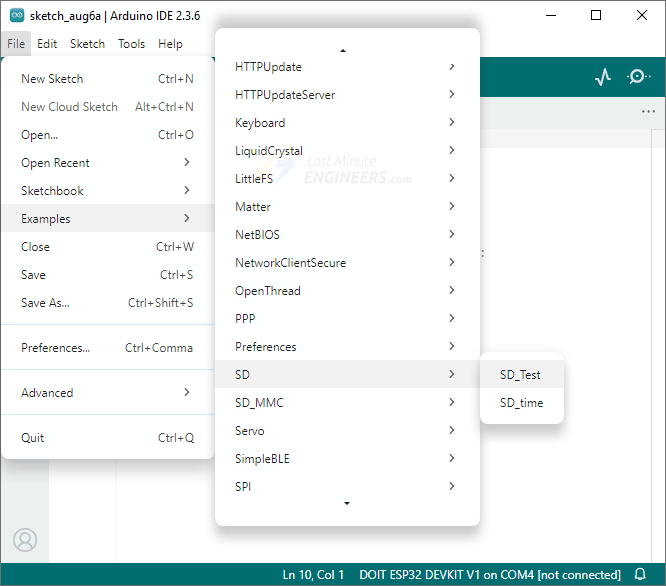Expand SPI examples
Screen dimensions: 666x586
[x=347, y=487]
